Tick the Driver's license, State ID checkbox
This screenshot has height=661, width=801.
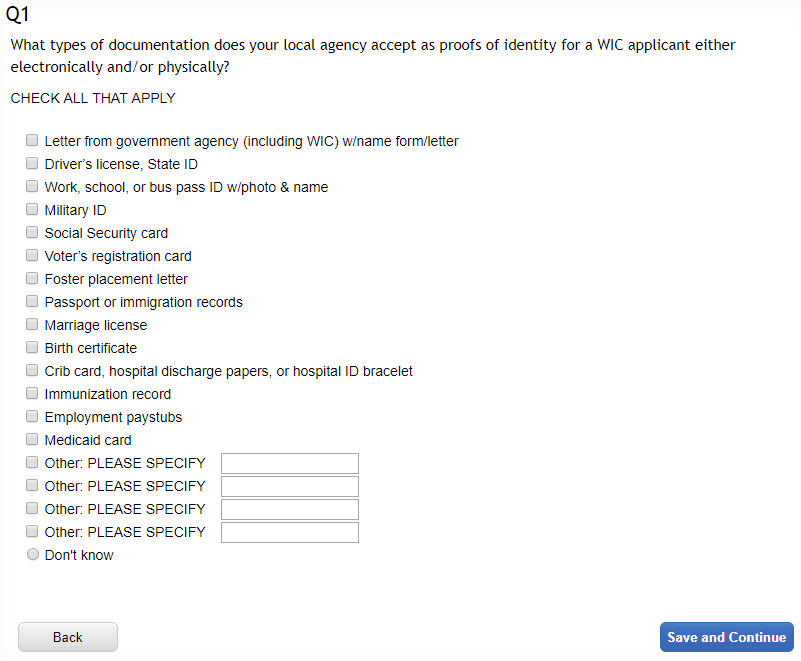tap(32, 164)
